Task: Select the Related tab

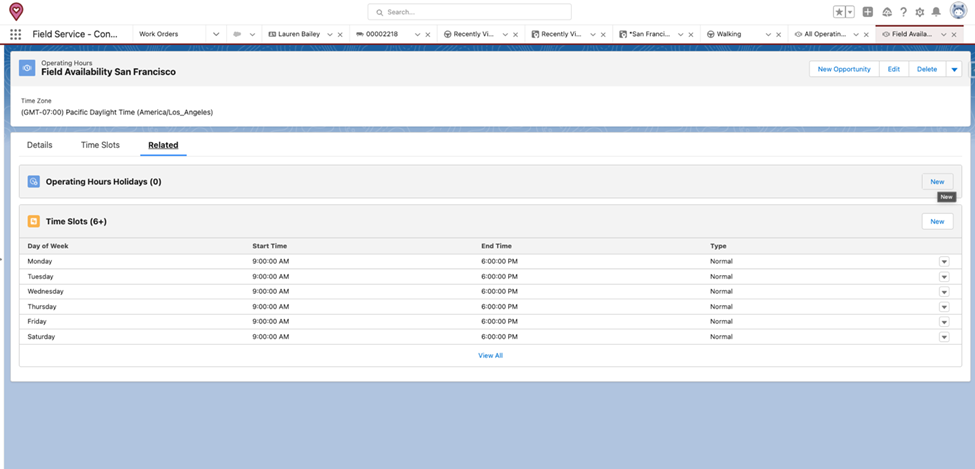Action: click(163, 146)
